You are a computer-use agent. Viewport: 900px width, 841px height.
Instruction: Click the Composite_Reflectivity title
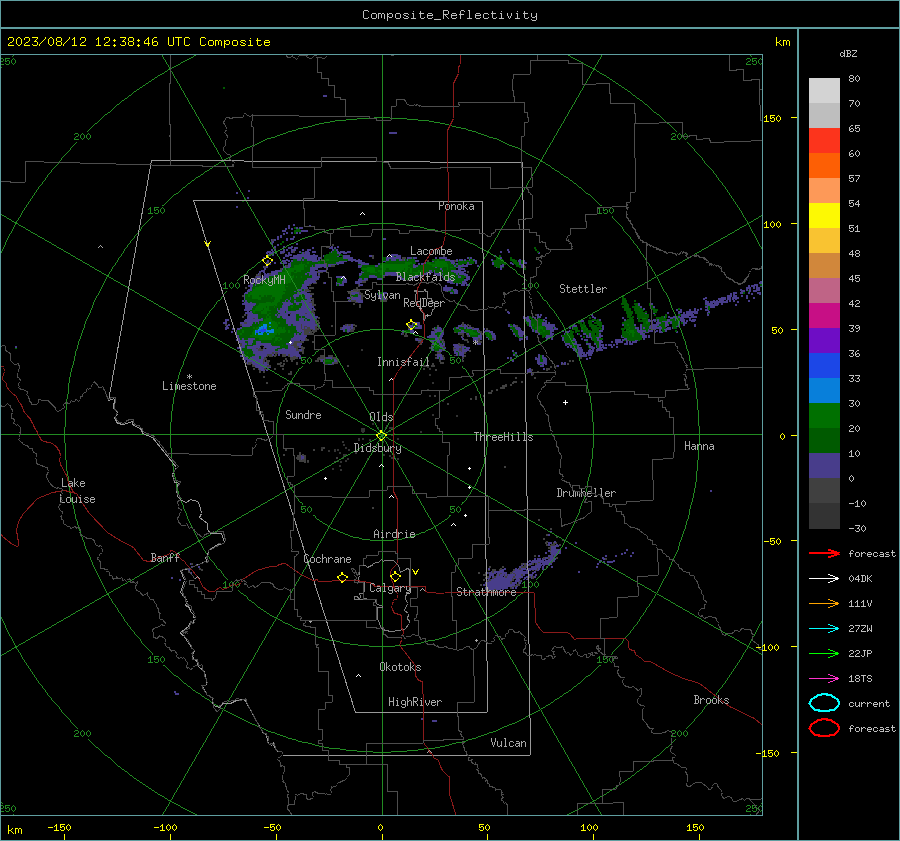pos(450,15)
